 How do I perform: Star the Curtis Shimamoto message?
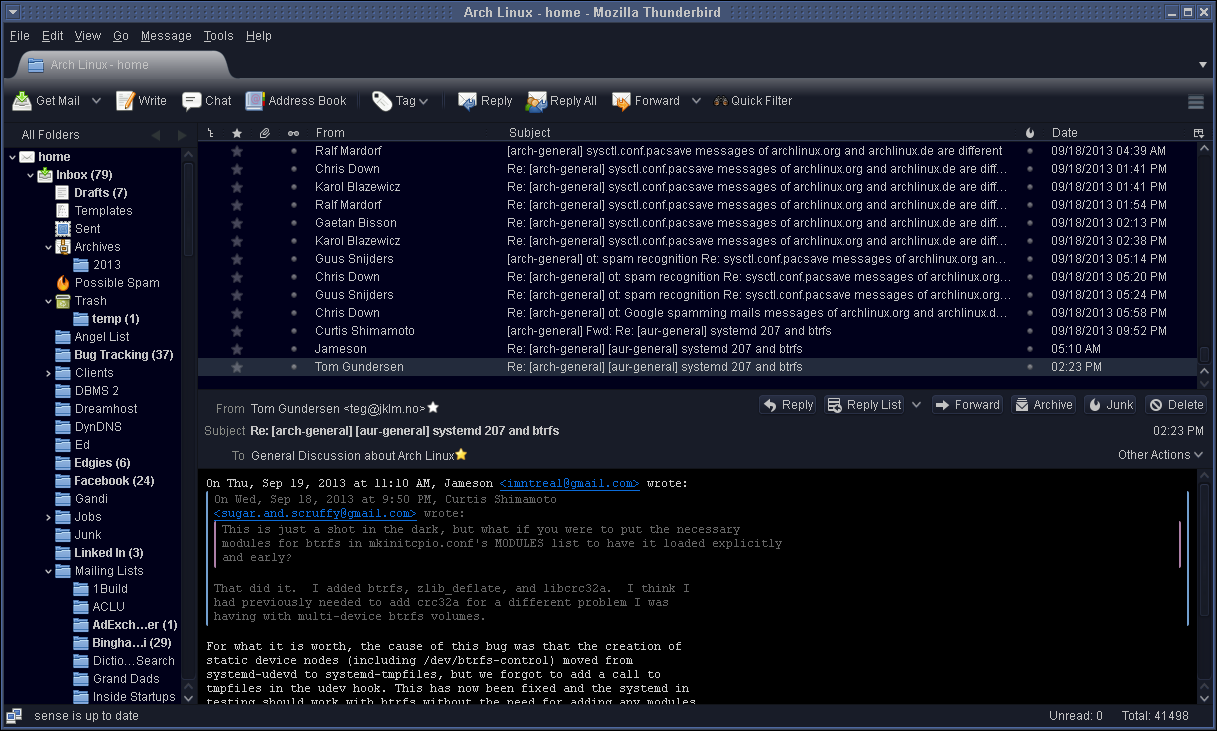(237, 331)
